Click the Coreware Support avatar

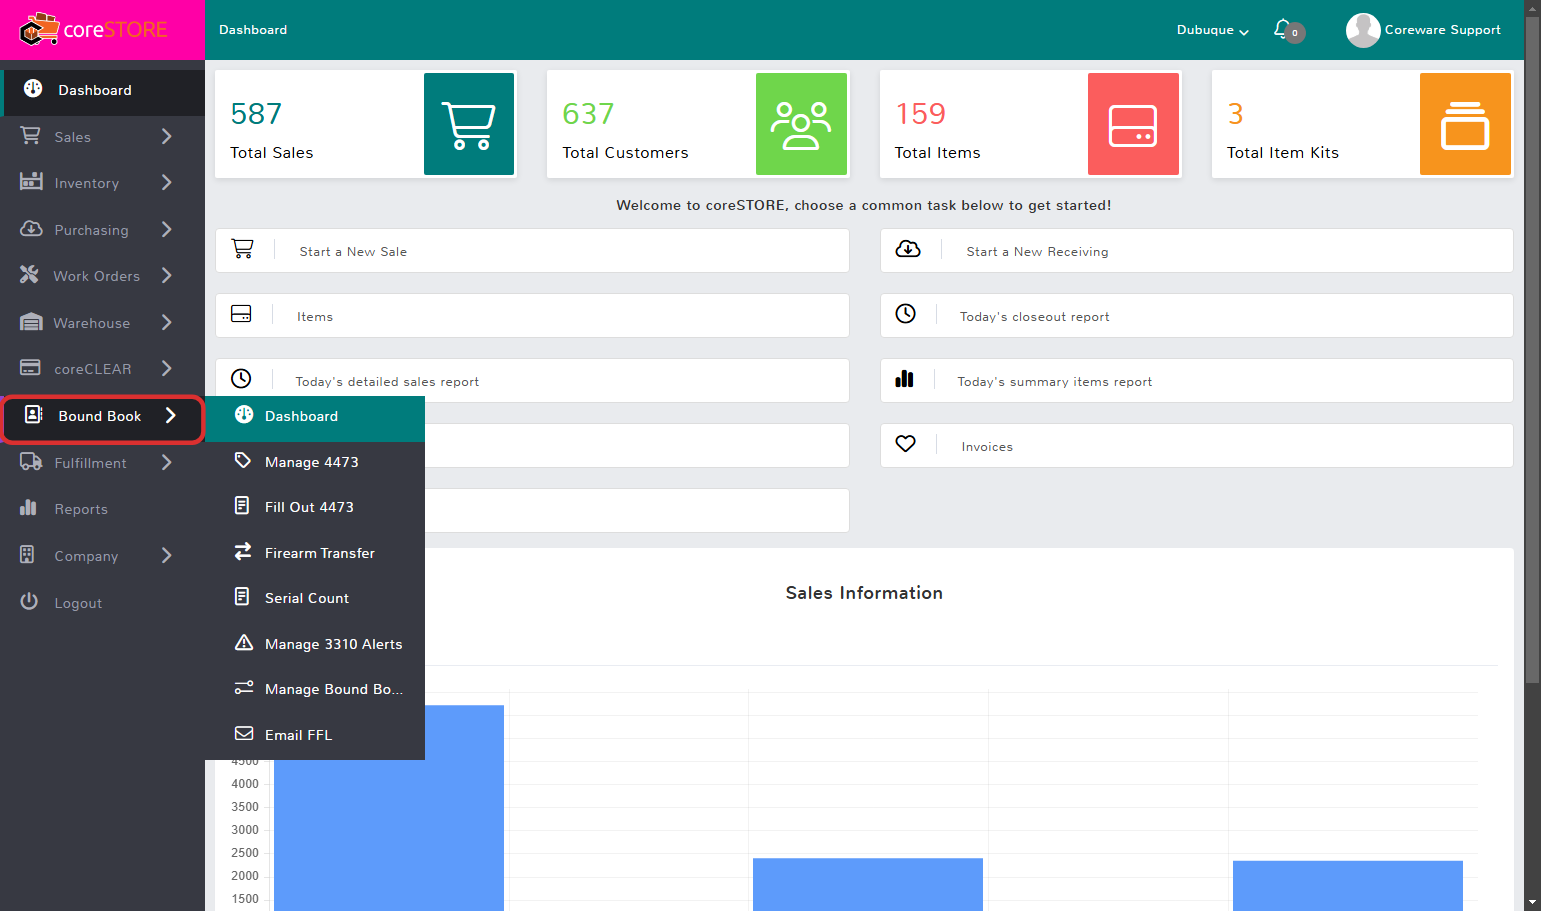[1363, 30]
